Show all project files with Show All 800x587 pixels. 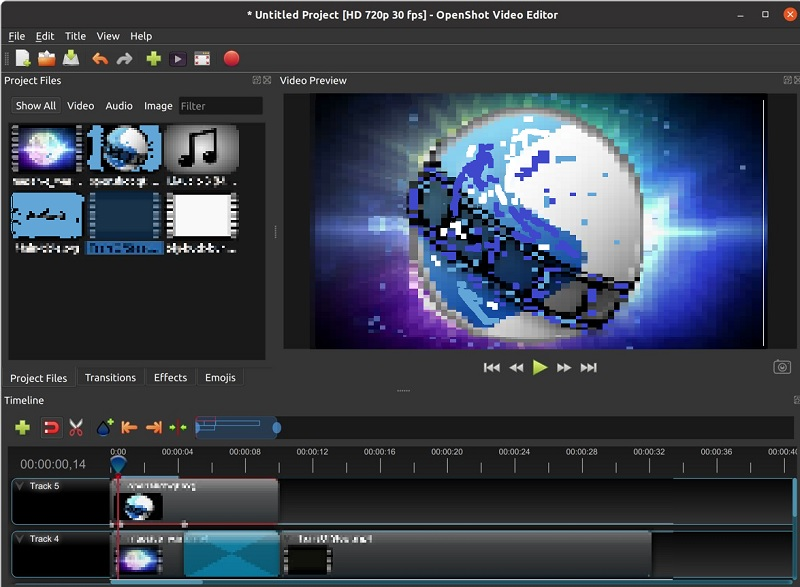click(x=36, y=106)
